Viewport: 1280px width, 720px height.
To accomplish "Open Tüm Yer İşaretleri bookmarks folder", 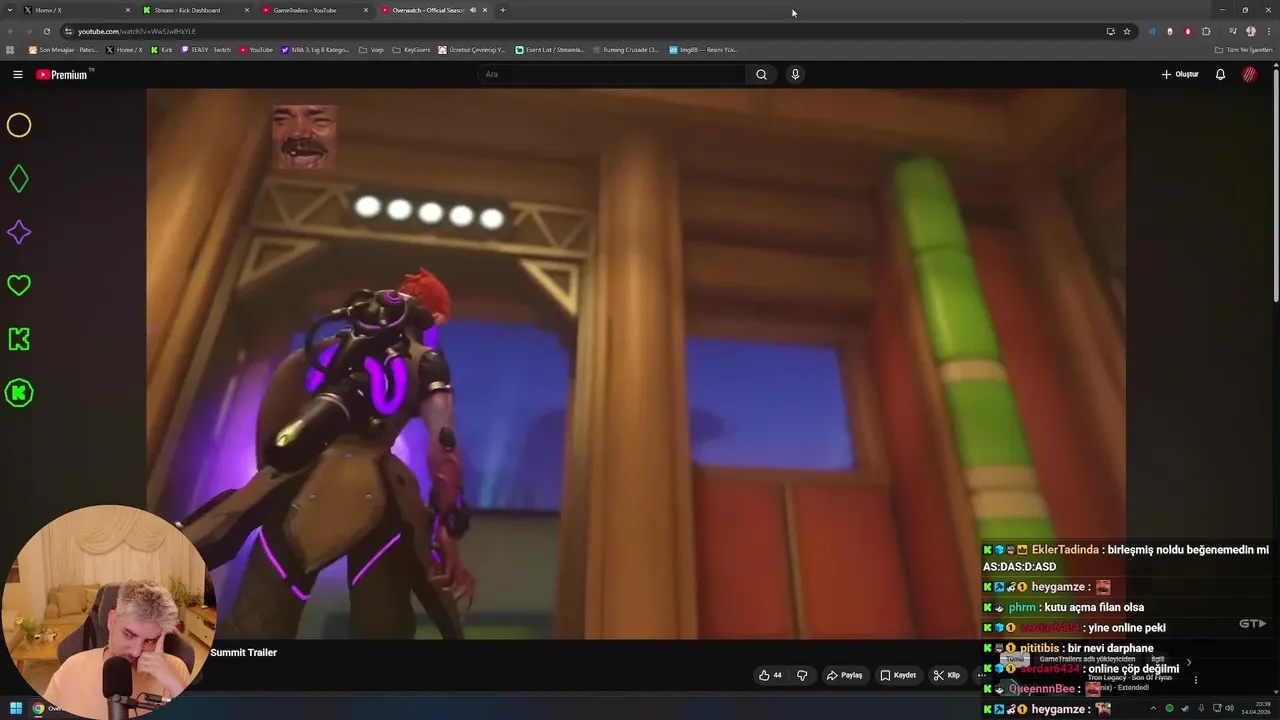I will tap(1243, 49).
